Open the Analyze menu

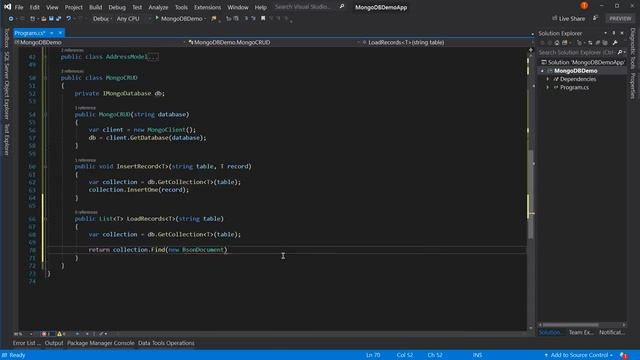tap(158, 7)
